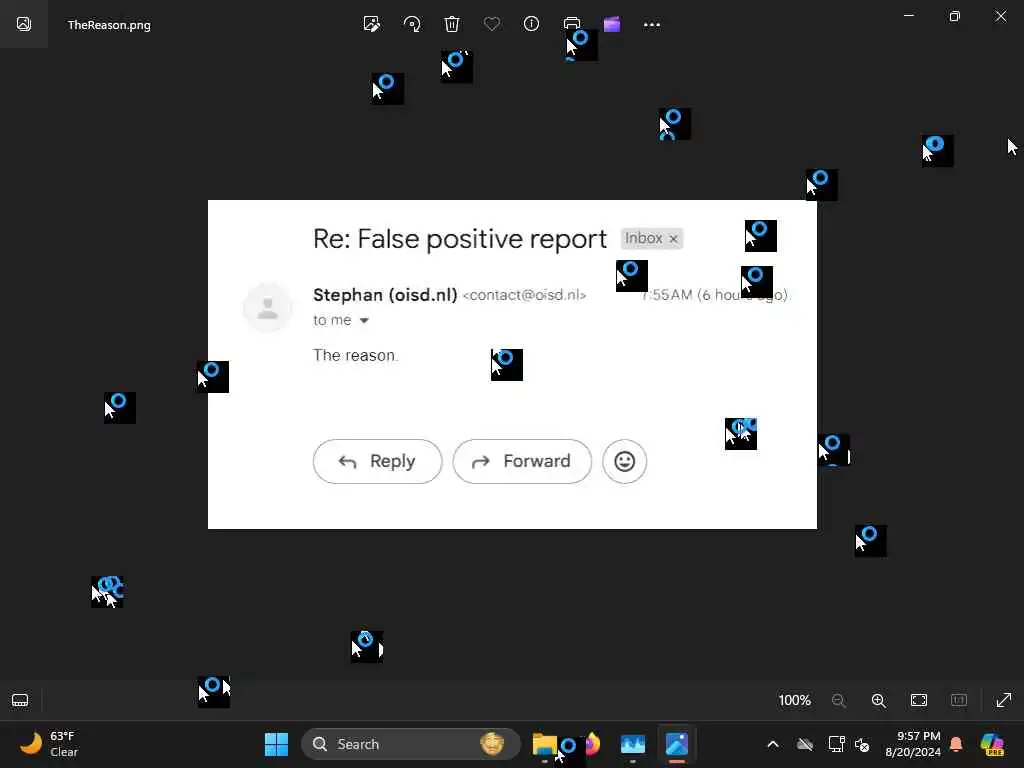Zoom in on the image
This screenshot has width=1024, height=768.
[x=879, y=701]
